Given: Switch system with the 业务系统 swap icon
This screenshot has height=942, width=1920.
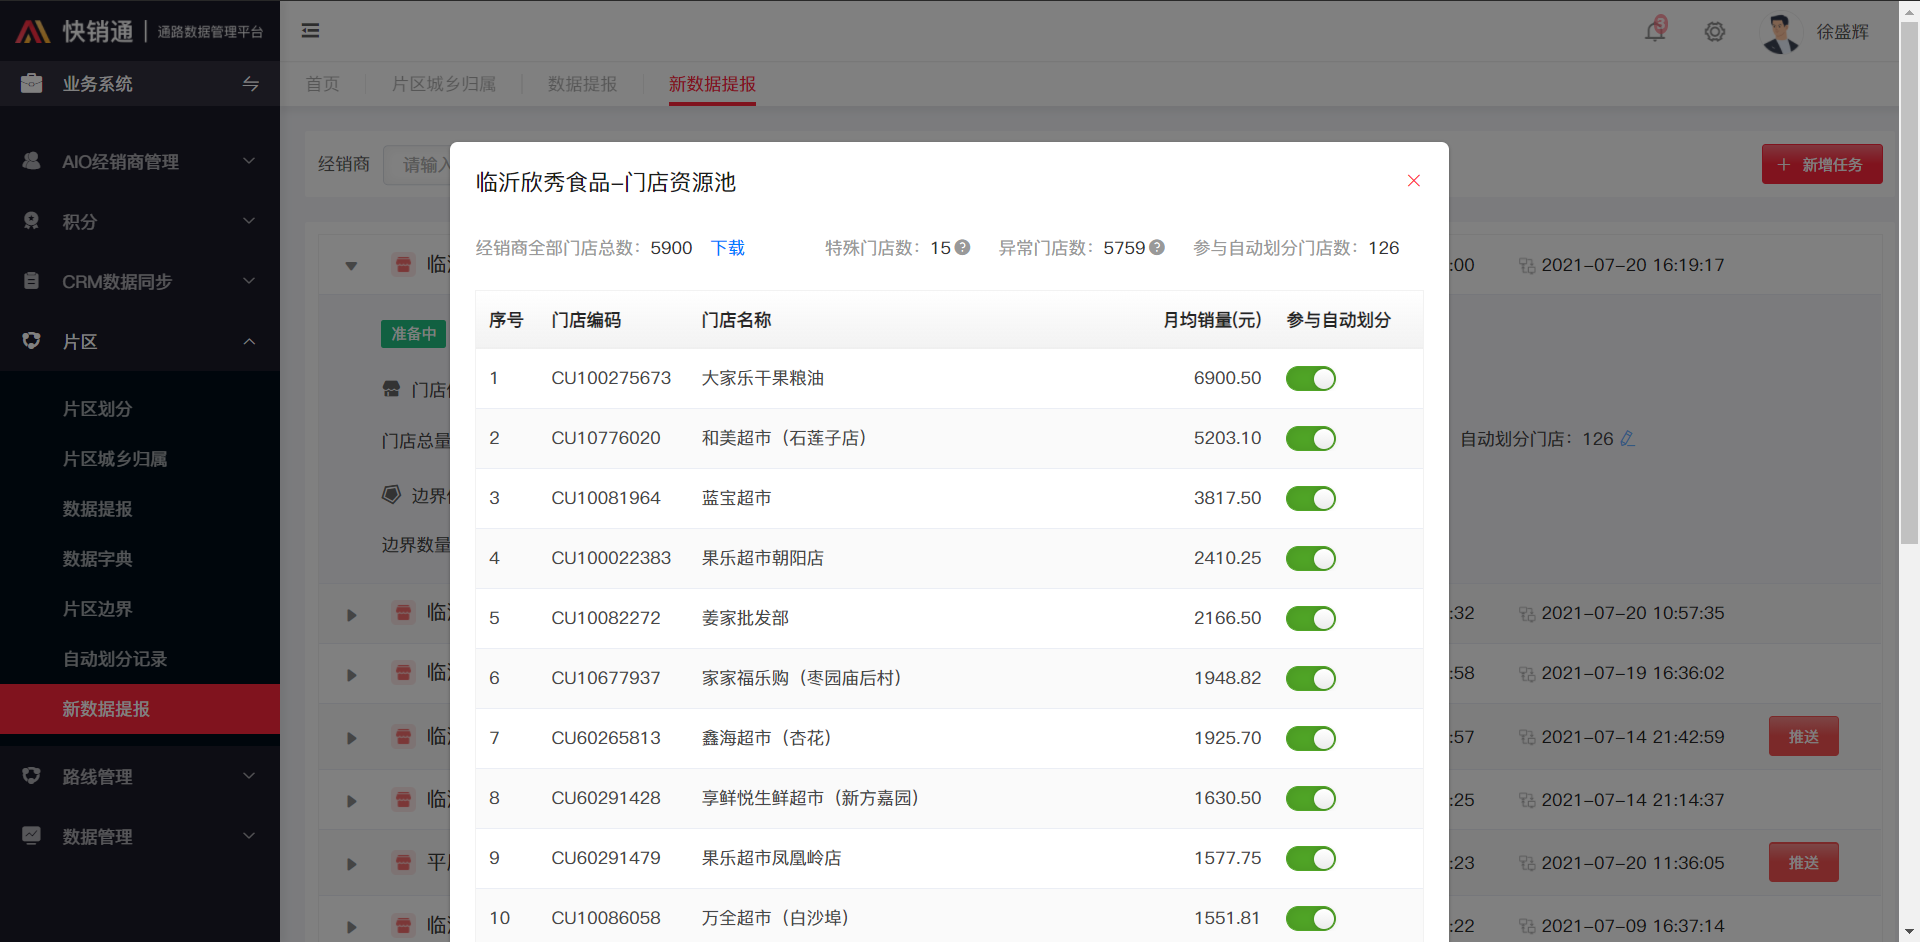Looking at the screenshot, I should click(x=251, y=84).
